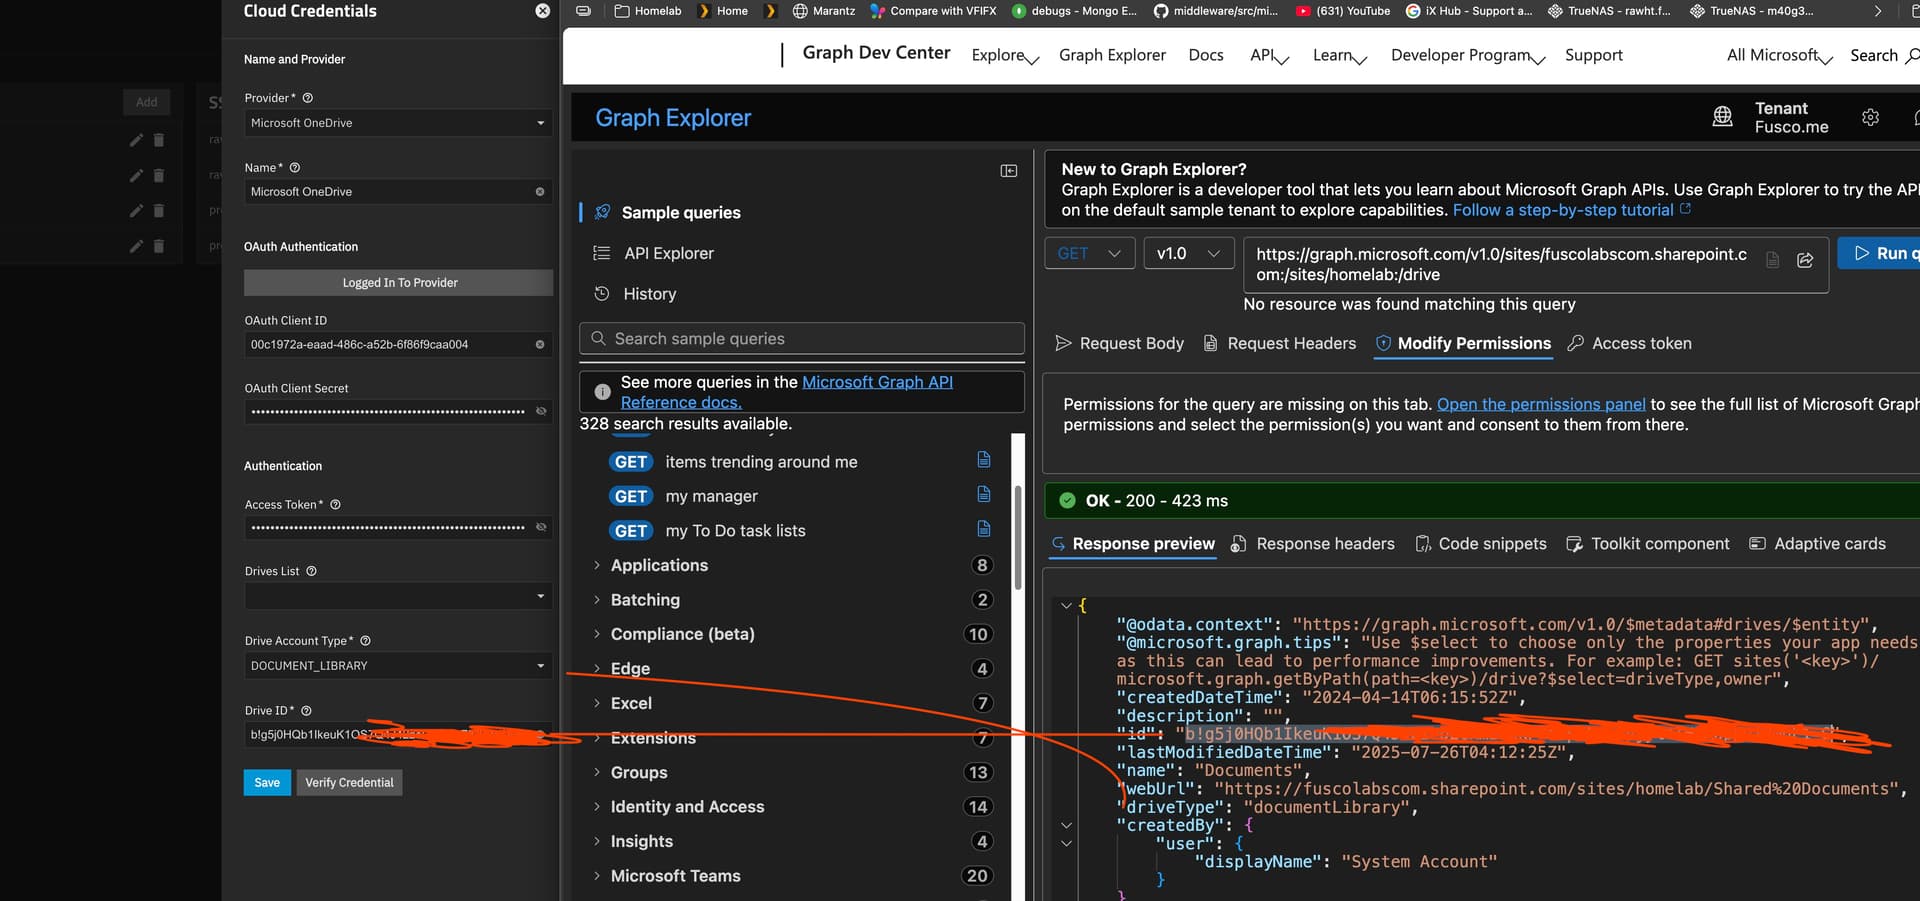1920x901 pixels.
Task: Switch to the Code snippets tab
Action: [x=1480, y=544]
